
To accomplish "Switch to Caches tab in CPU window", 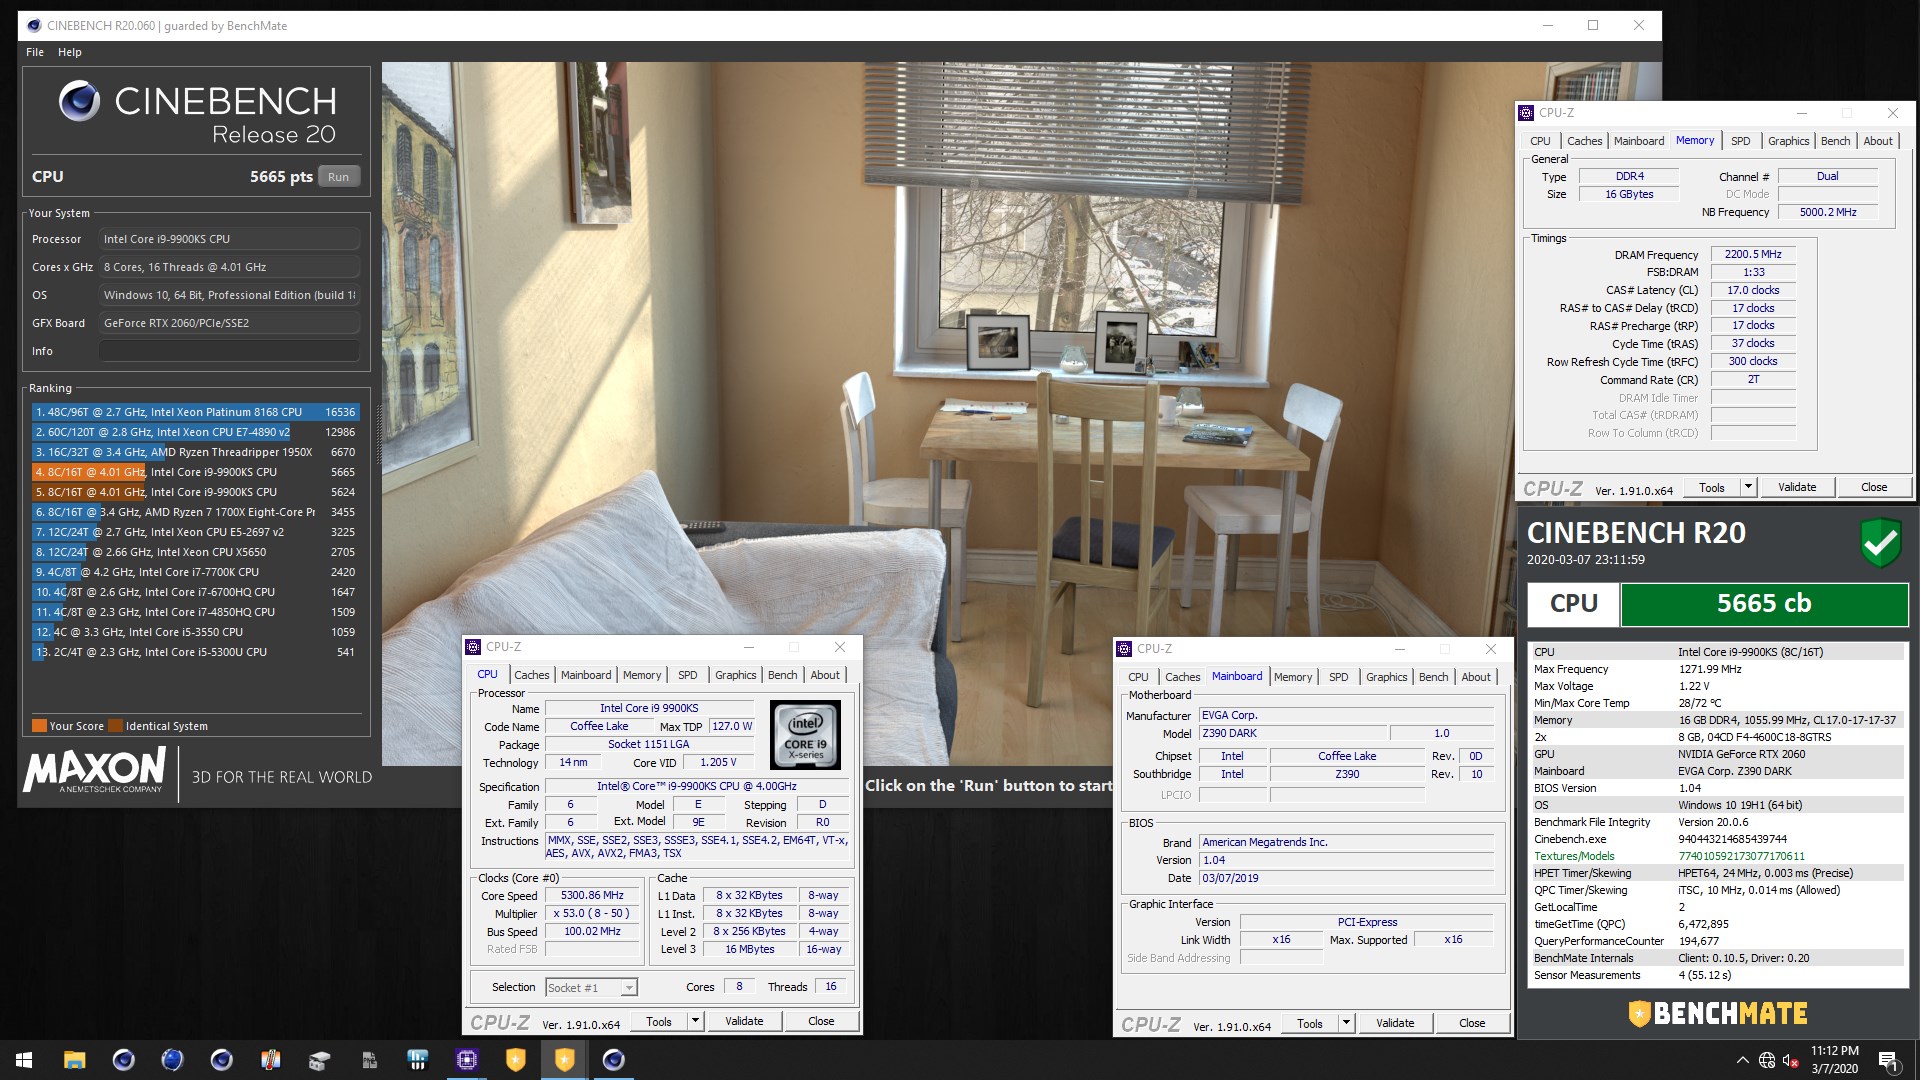I will point(531,675).
